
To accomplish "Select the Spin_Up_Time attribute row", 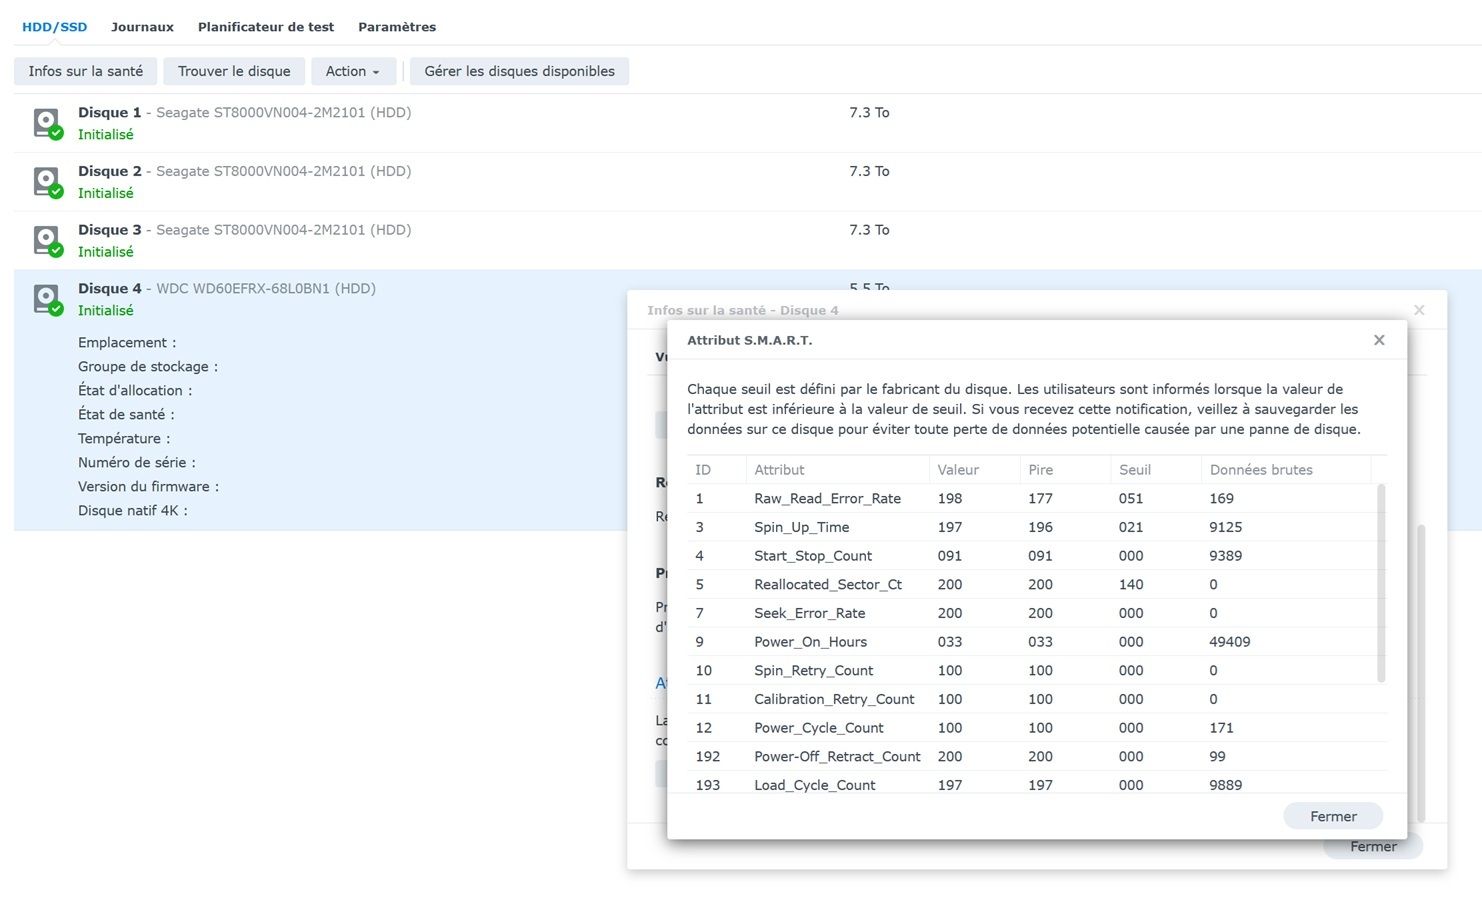I will [x=1031, y=527].
